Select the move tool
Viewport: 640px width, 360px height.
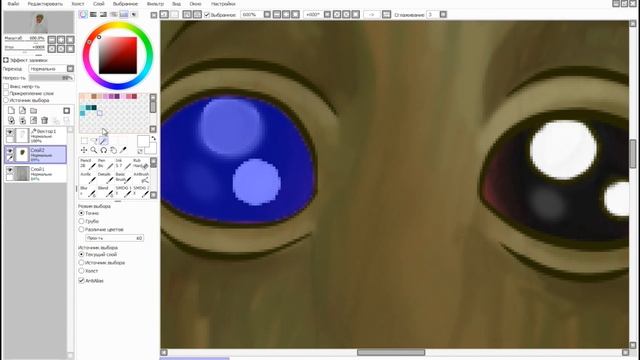coord(84,150)
